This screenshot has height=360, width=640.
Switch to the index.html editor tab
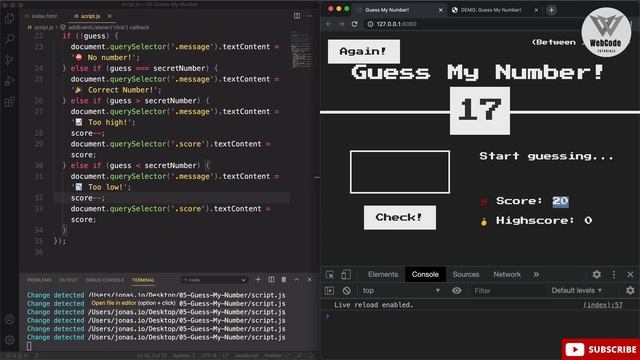tap(41, 16)
